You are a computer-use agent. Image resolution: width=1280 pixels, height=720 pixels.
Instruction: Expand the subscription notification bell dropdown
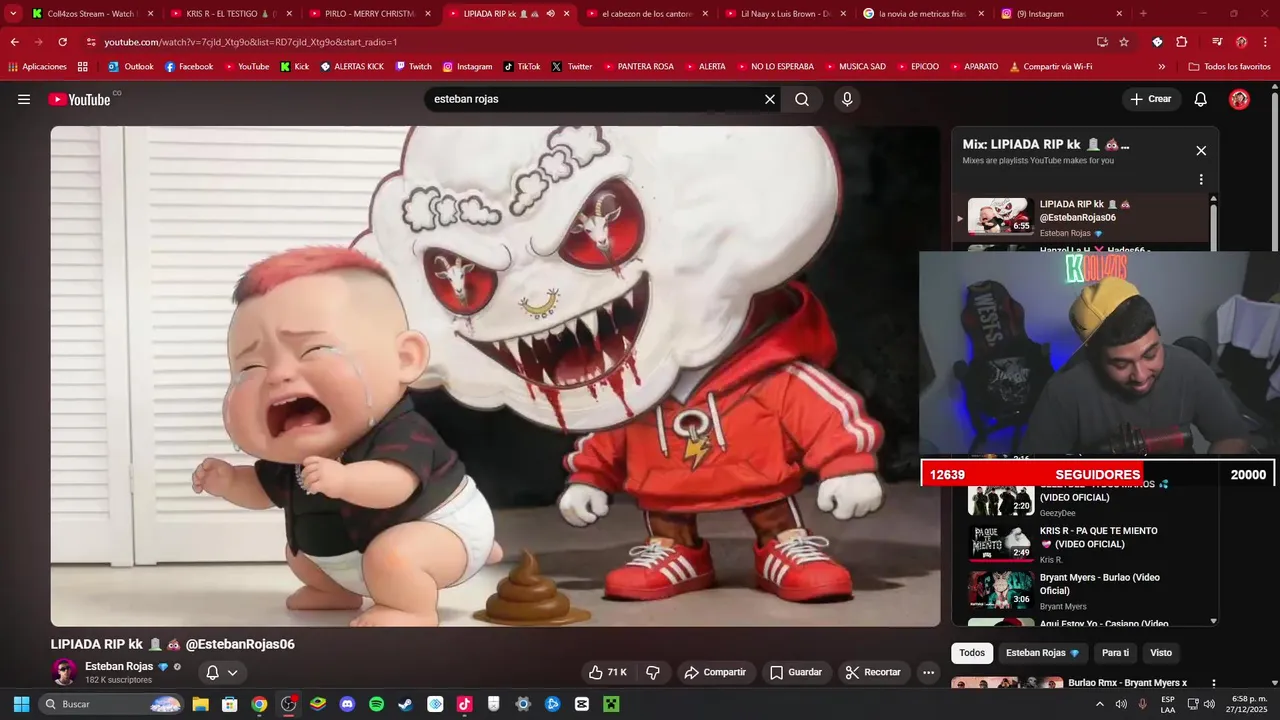(222, 672)
